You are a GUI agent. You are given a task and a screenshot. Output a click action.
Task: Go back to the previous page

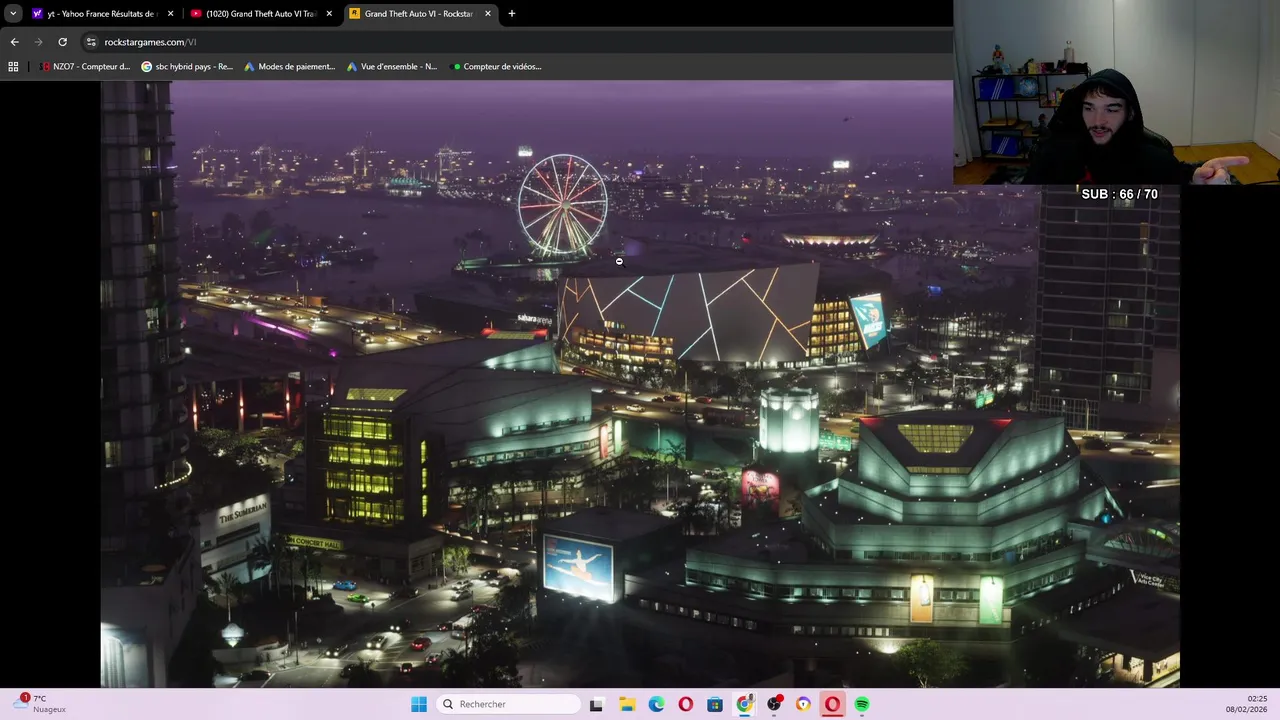[x=14, y=42]
